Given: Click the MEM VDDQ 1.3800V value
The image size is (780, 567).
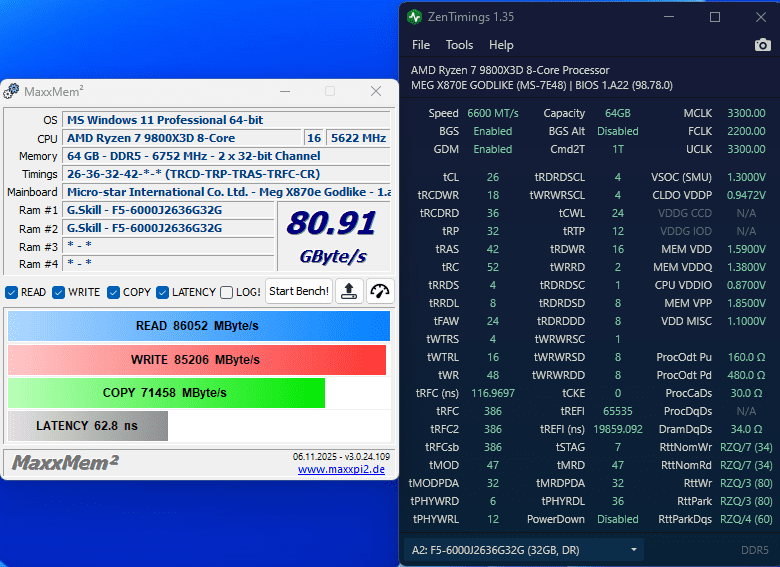Looking at the screenshot, I should [x=746, y=267].
